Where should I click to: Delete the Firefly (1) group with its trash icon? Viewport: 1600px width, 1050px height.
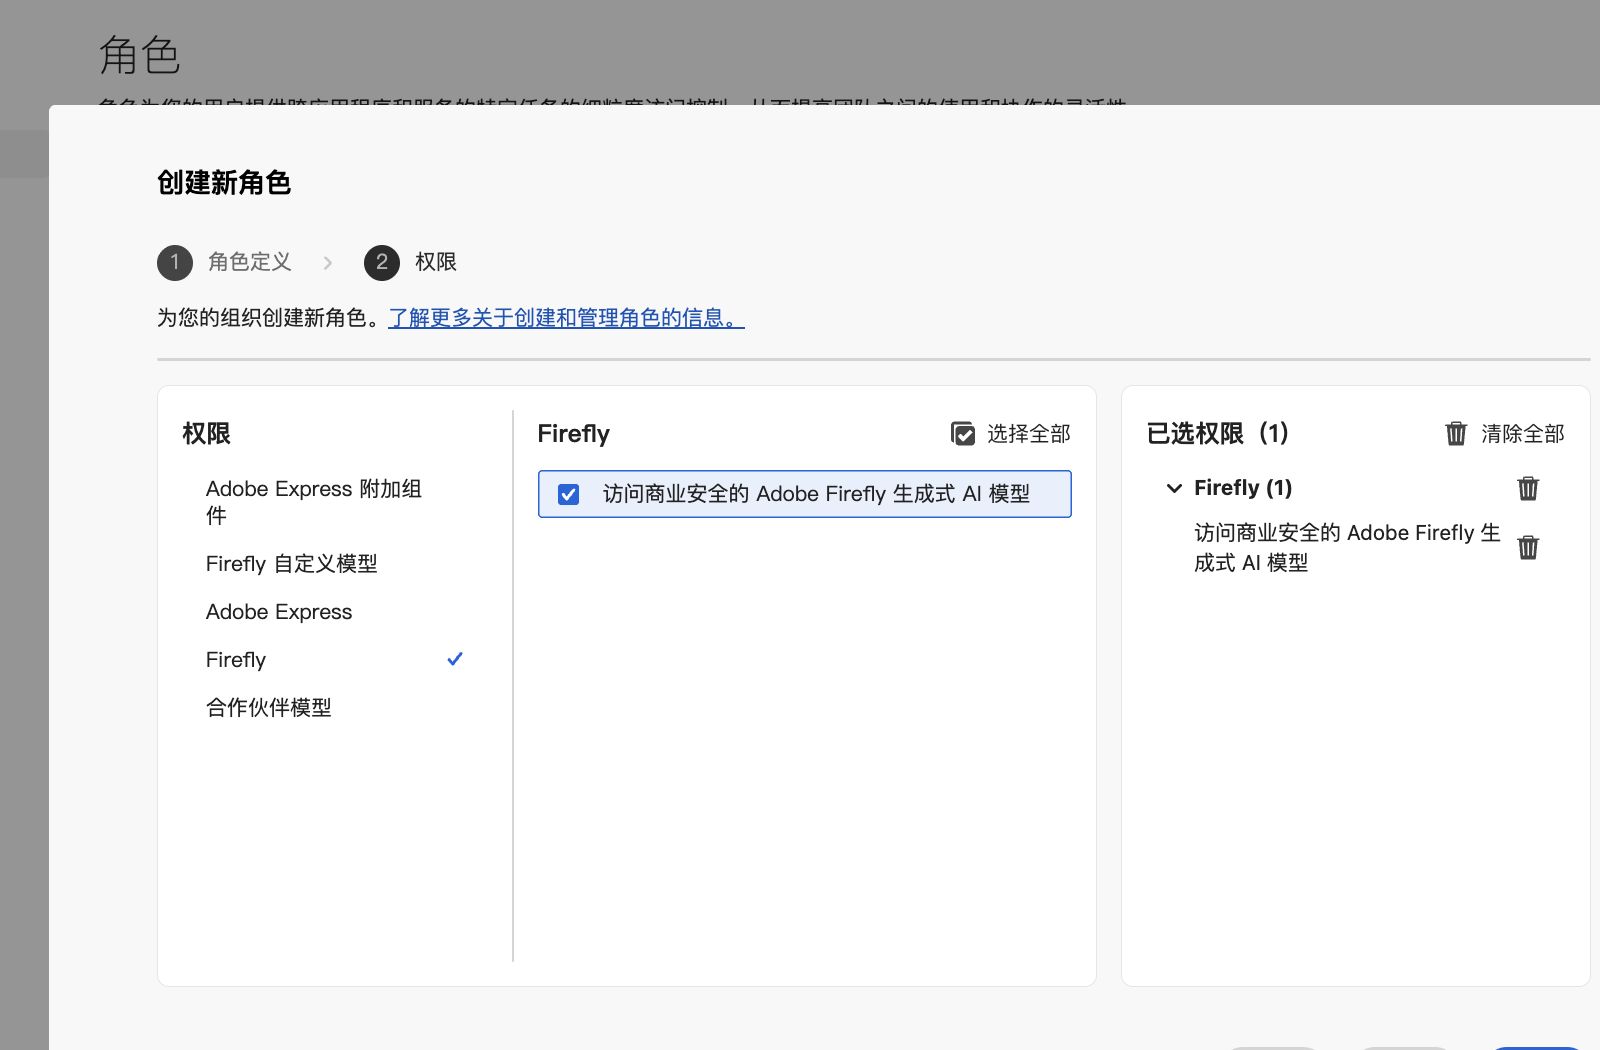(x=1528, y=489)
